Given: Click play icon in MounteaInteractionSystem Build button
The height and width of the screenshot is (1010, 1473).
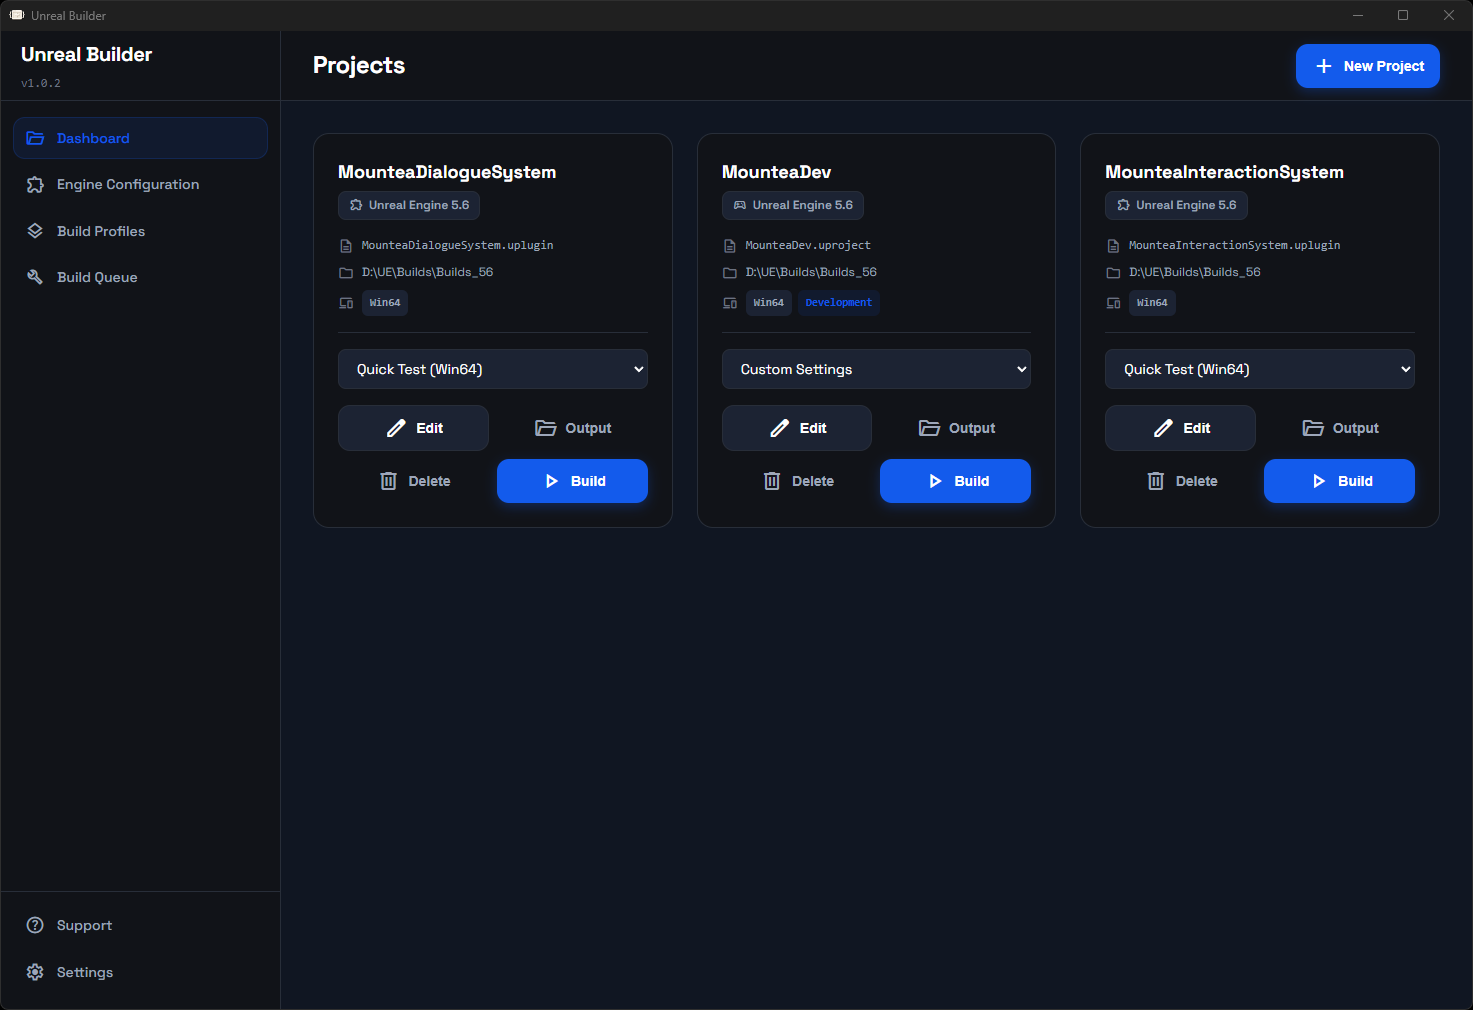Looking at the screenshot, I should (x=1319, y=481).
